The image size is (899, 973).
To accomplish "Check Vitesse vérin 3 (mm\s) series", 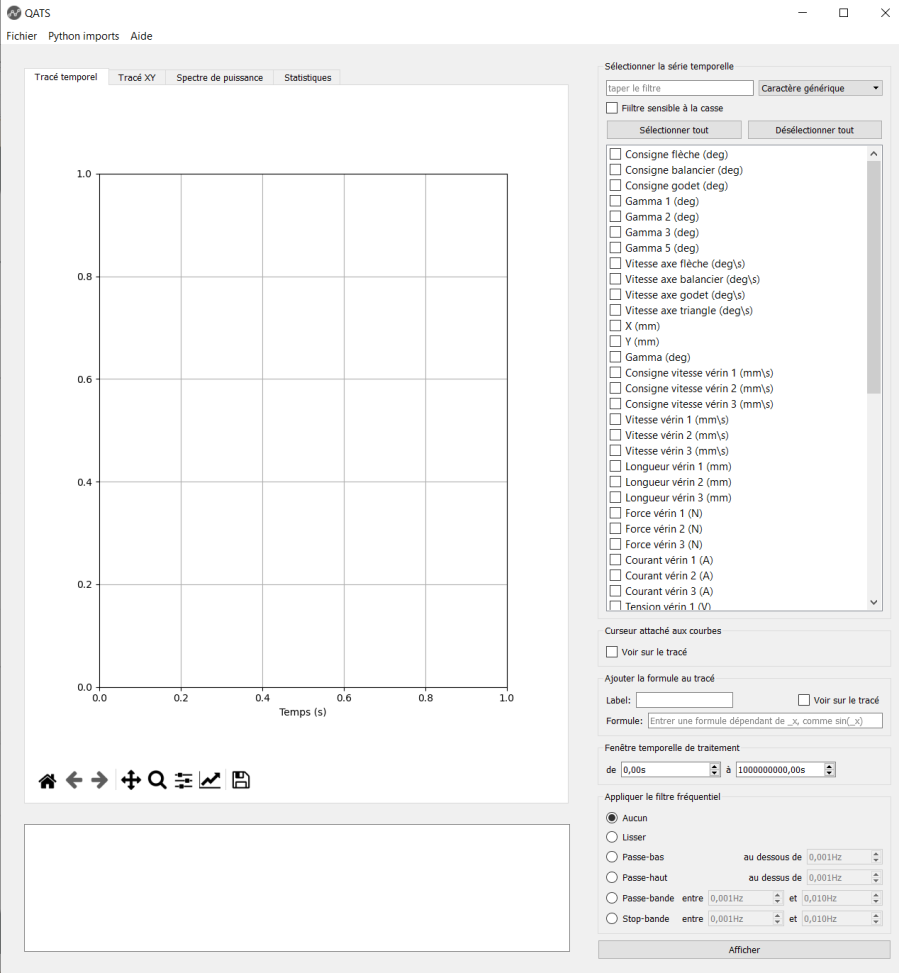I will coord(615,451).
